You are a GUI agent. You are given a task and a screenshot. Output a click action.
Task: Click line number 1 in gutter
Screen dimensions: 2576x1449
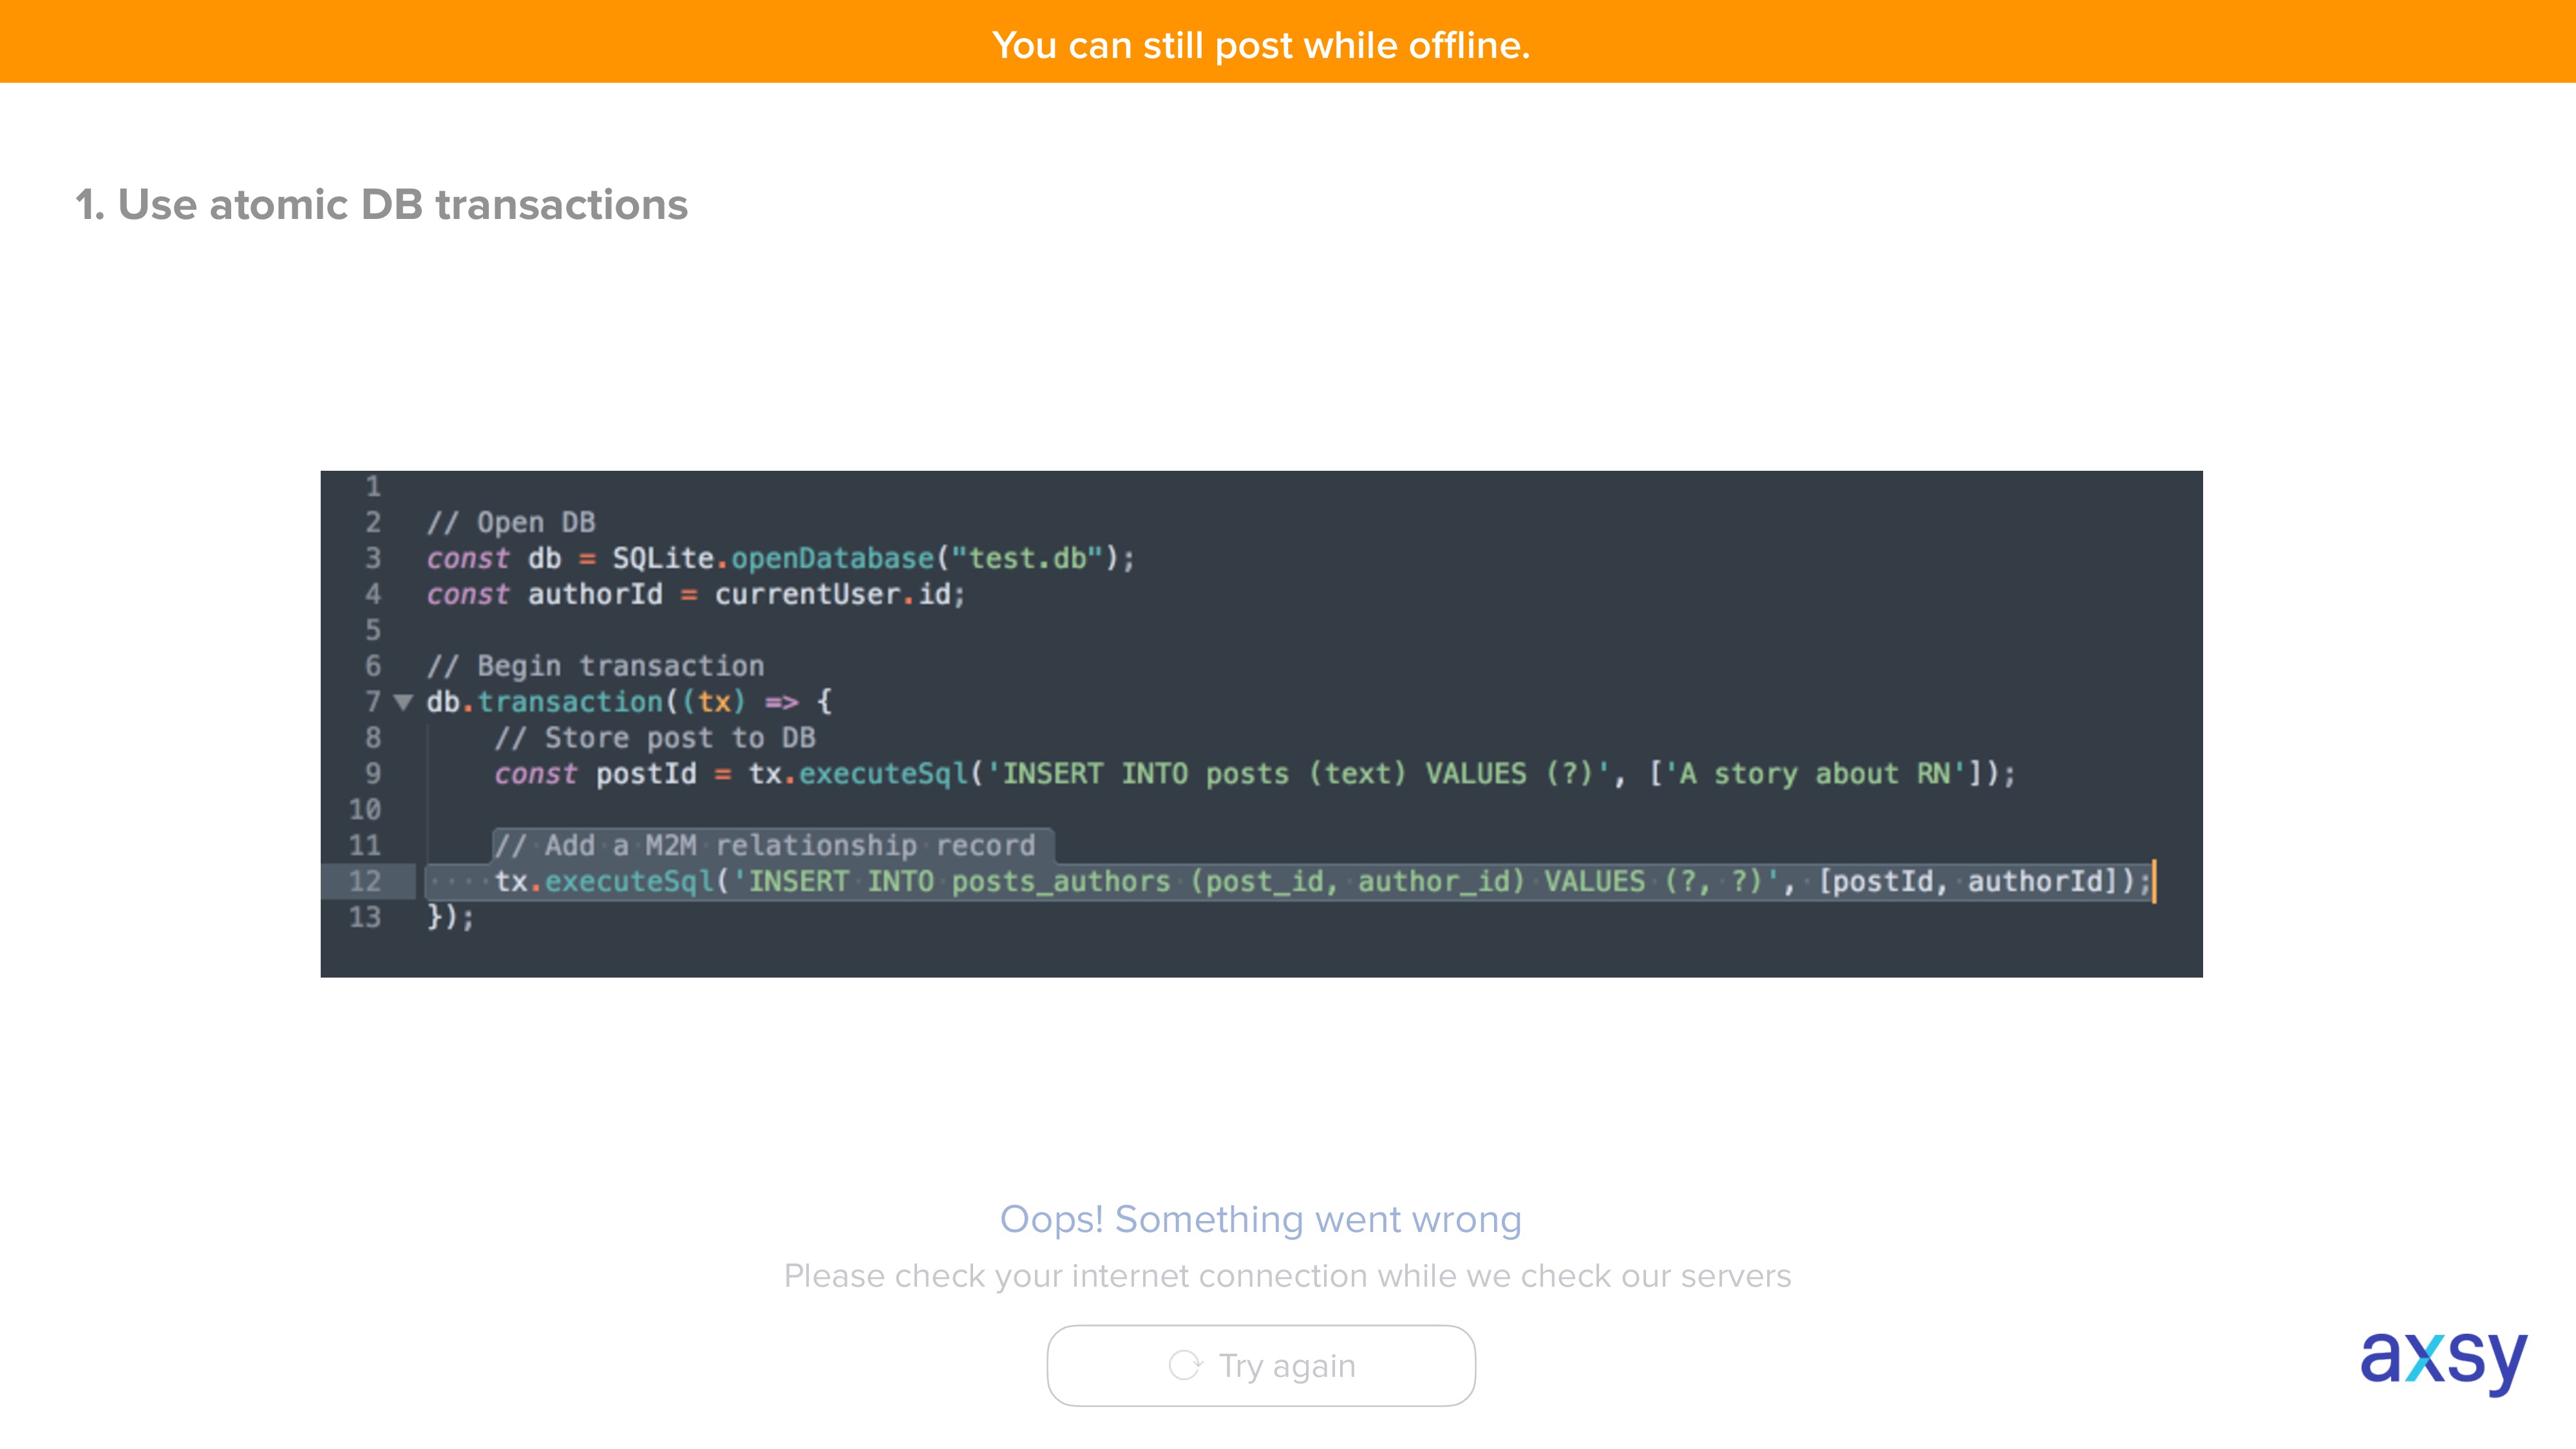click(373, 487)
